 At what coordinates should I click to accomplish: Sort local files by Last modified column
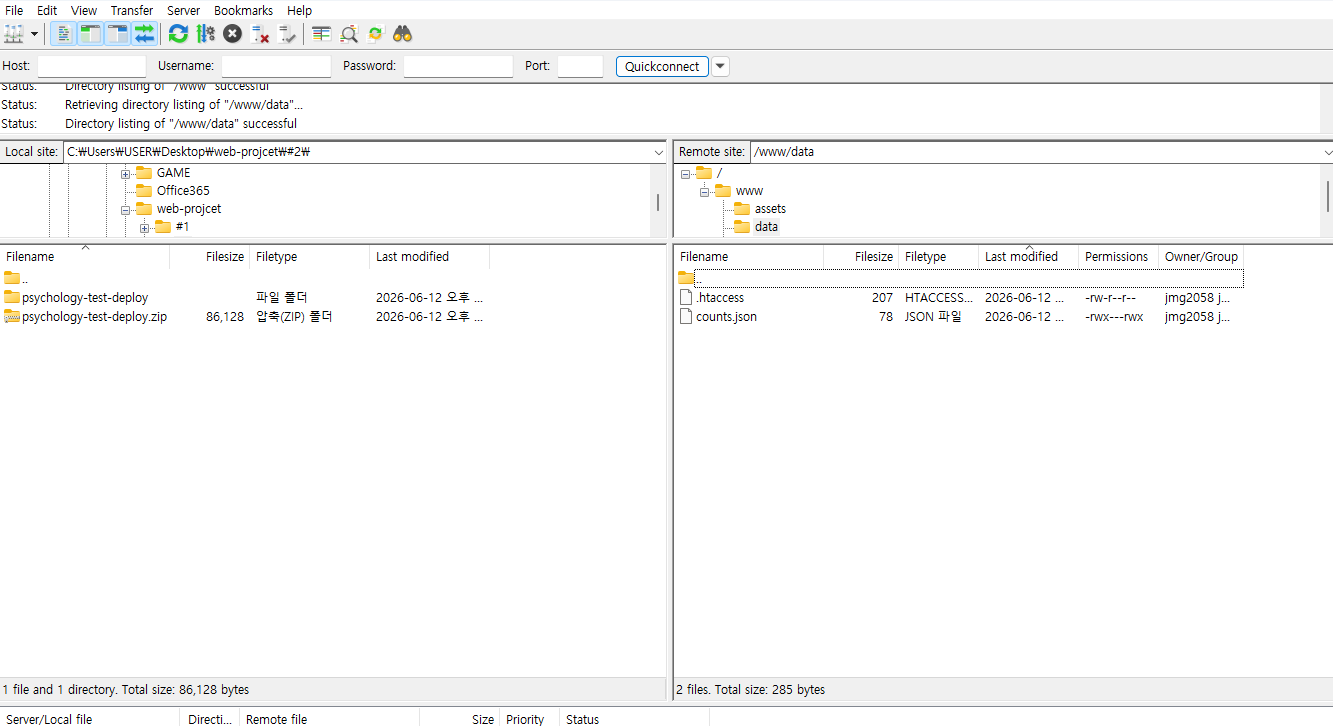(x=430, y=257)
